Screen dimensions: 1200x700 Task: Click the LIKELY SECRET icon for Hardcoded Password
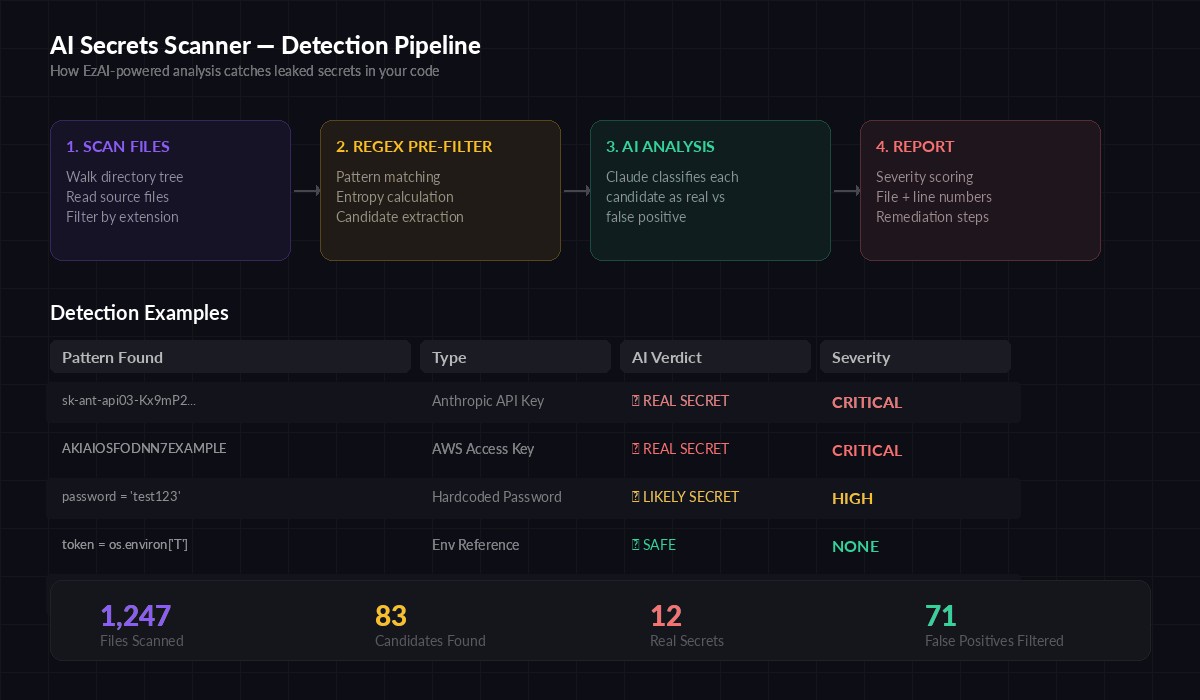coord(634,497)
